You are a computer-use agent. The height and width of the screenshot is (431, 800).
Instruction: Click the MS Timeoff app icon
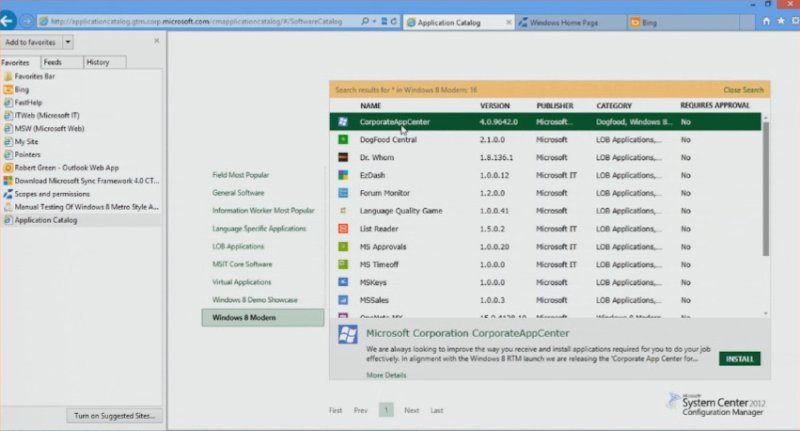coord(343,264)
